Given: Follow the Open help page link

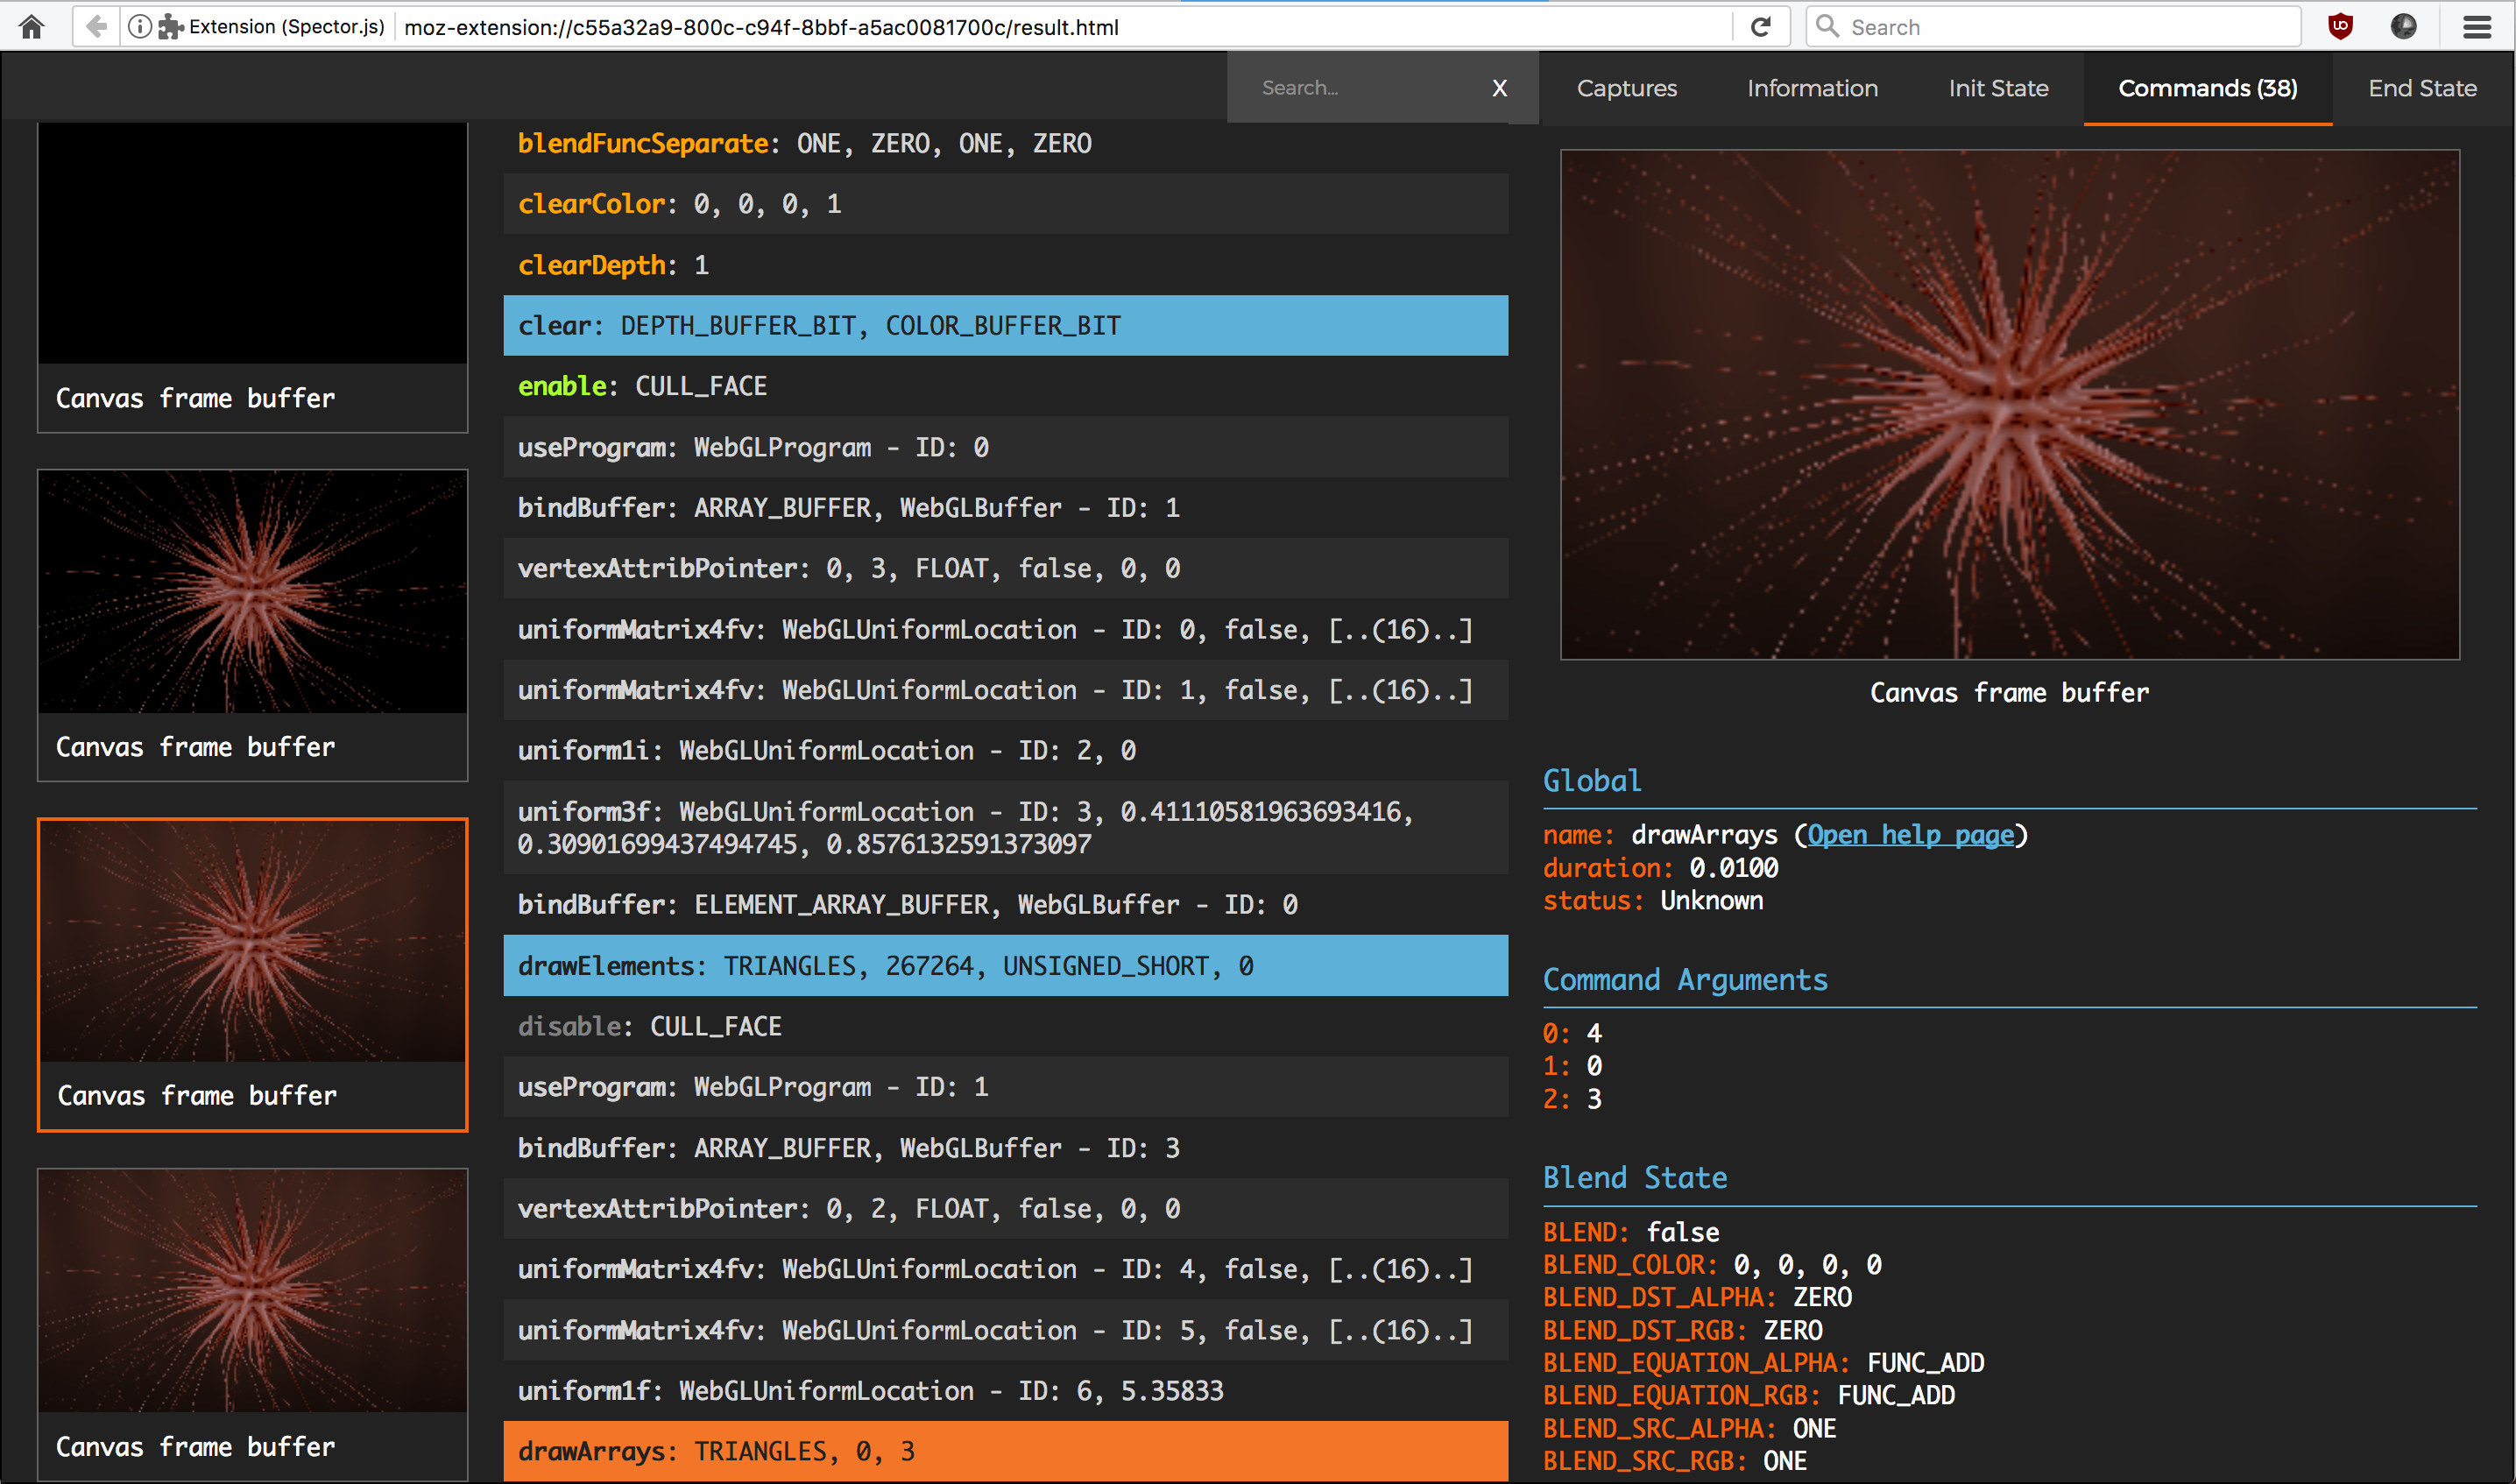Looking at the screenshot, I should tap(1910, 835).
